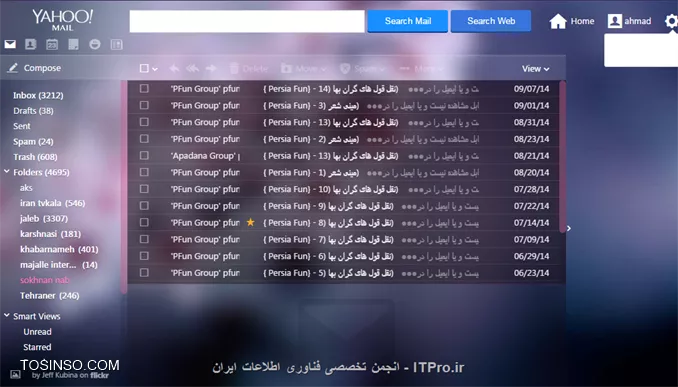This screenshot has height=387, width=678.
Task: Open the Spam dropdown
Action: [362, 68]
